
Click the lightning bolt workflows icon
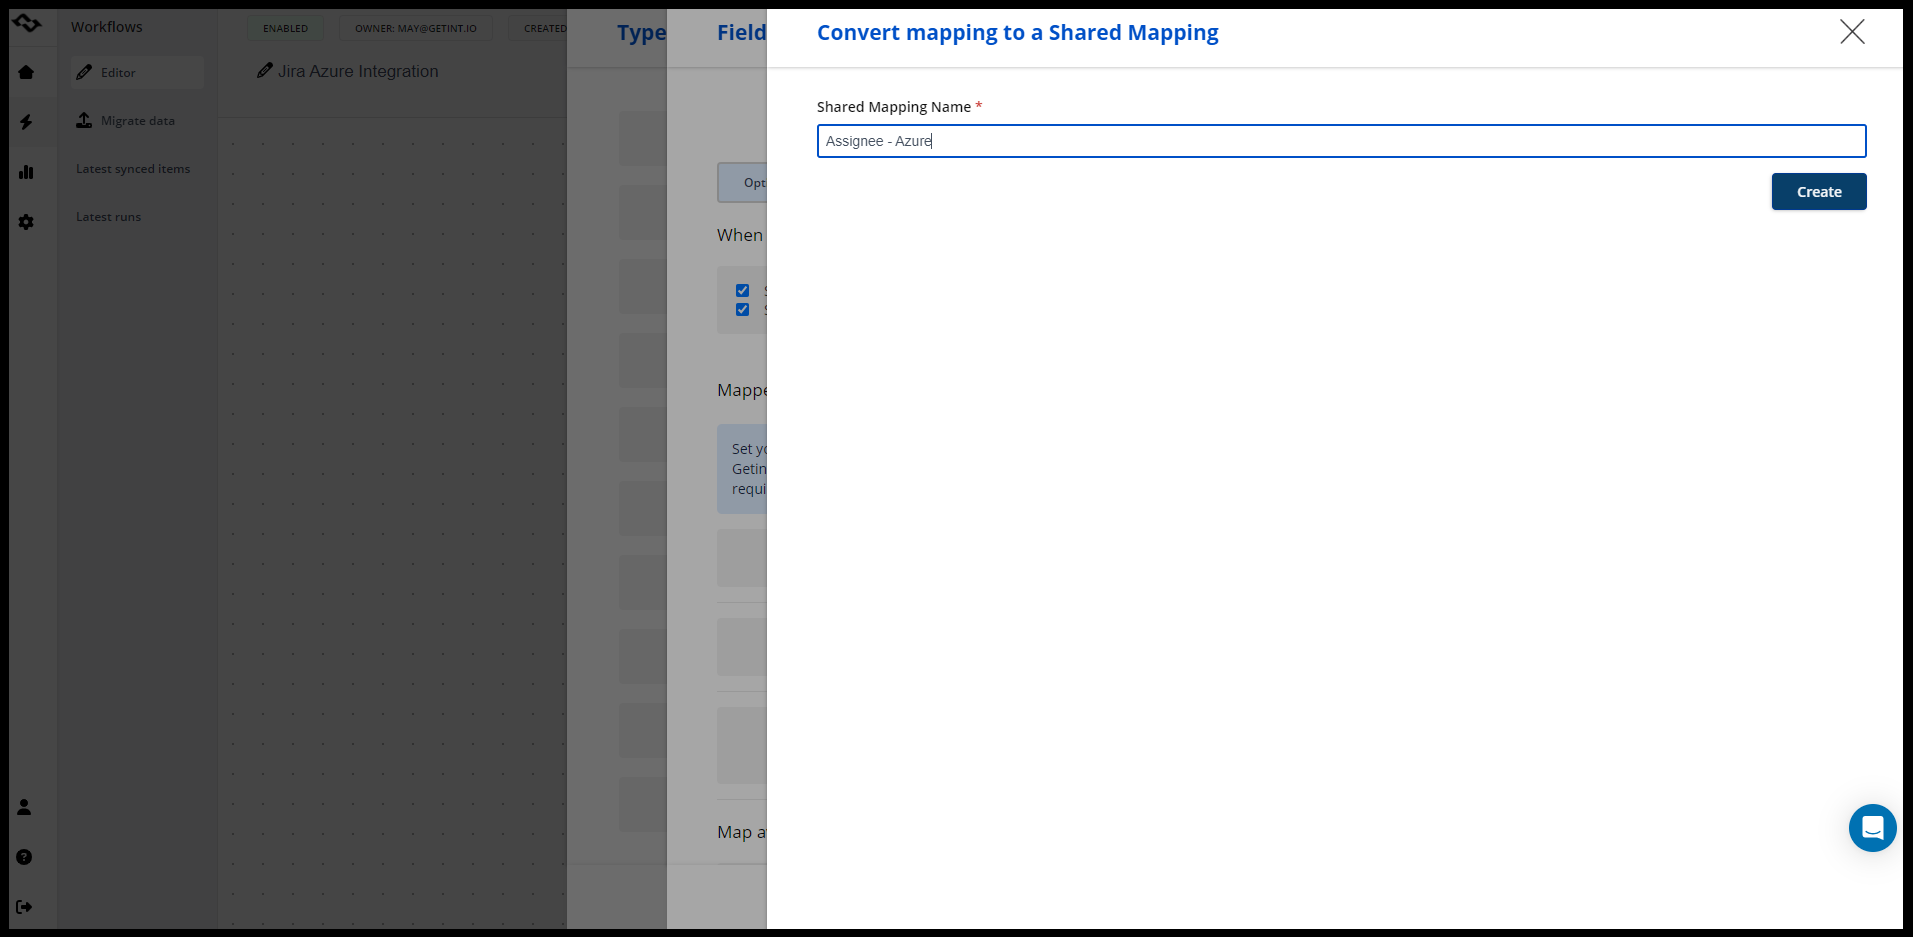(26, 122)
